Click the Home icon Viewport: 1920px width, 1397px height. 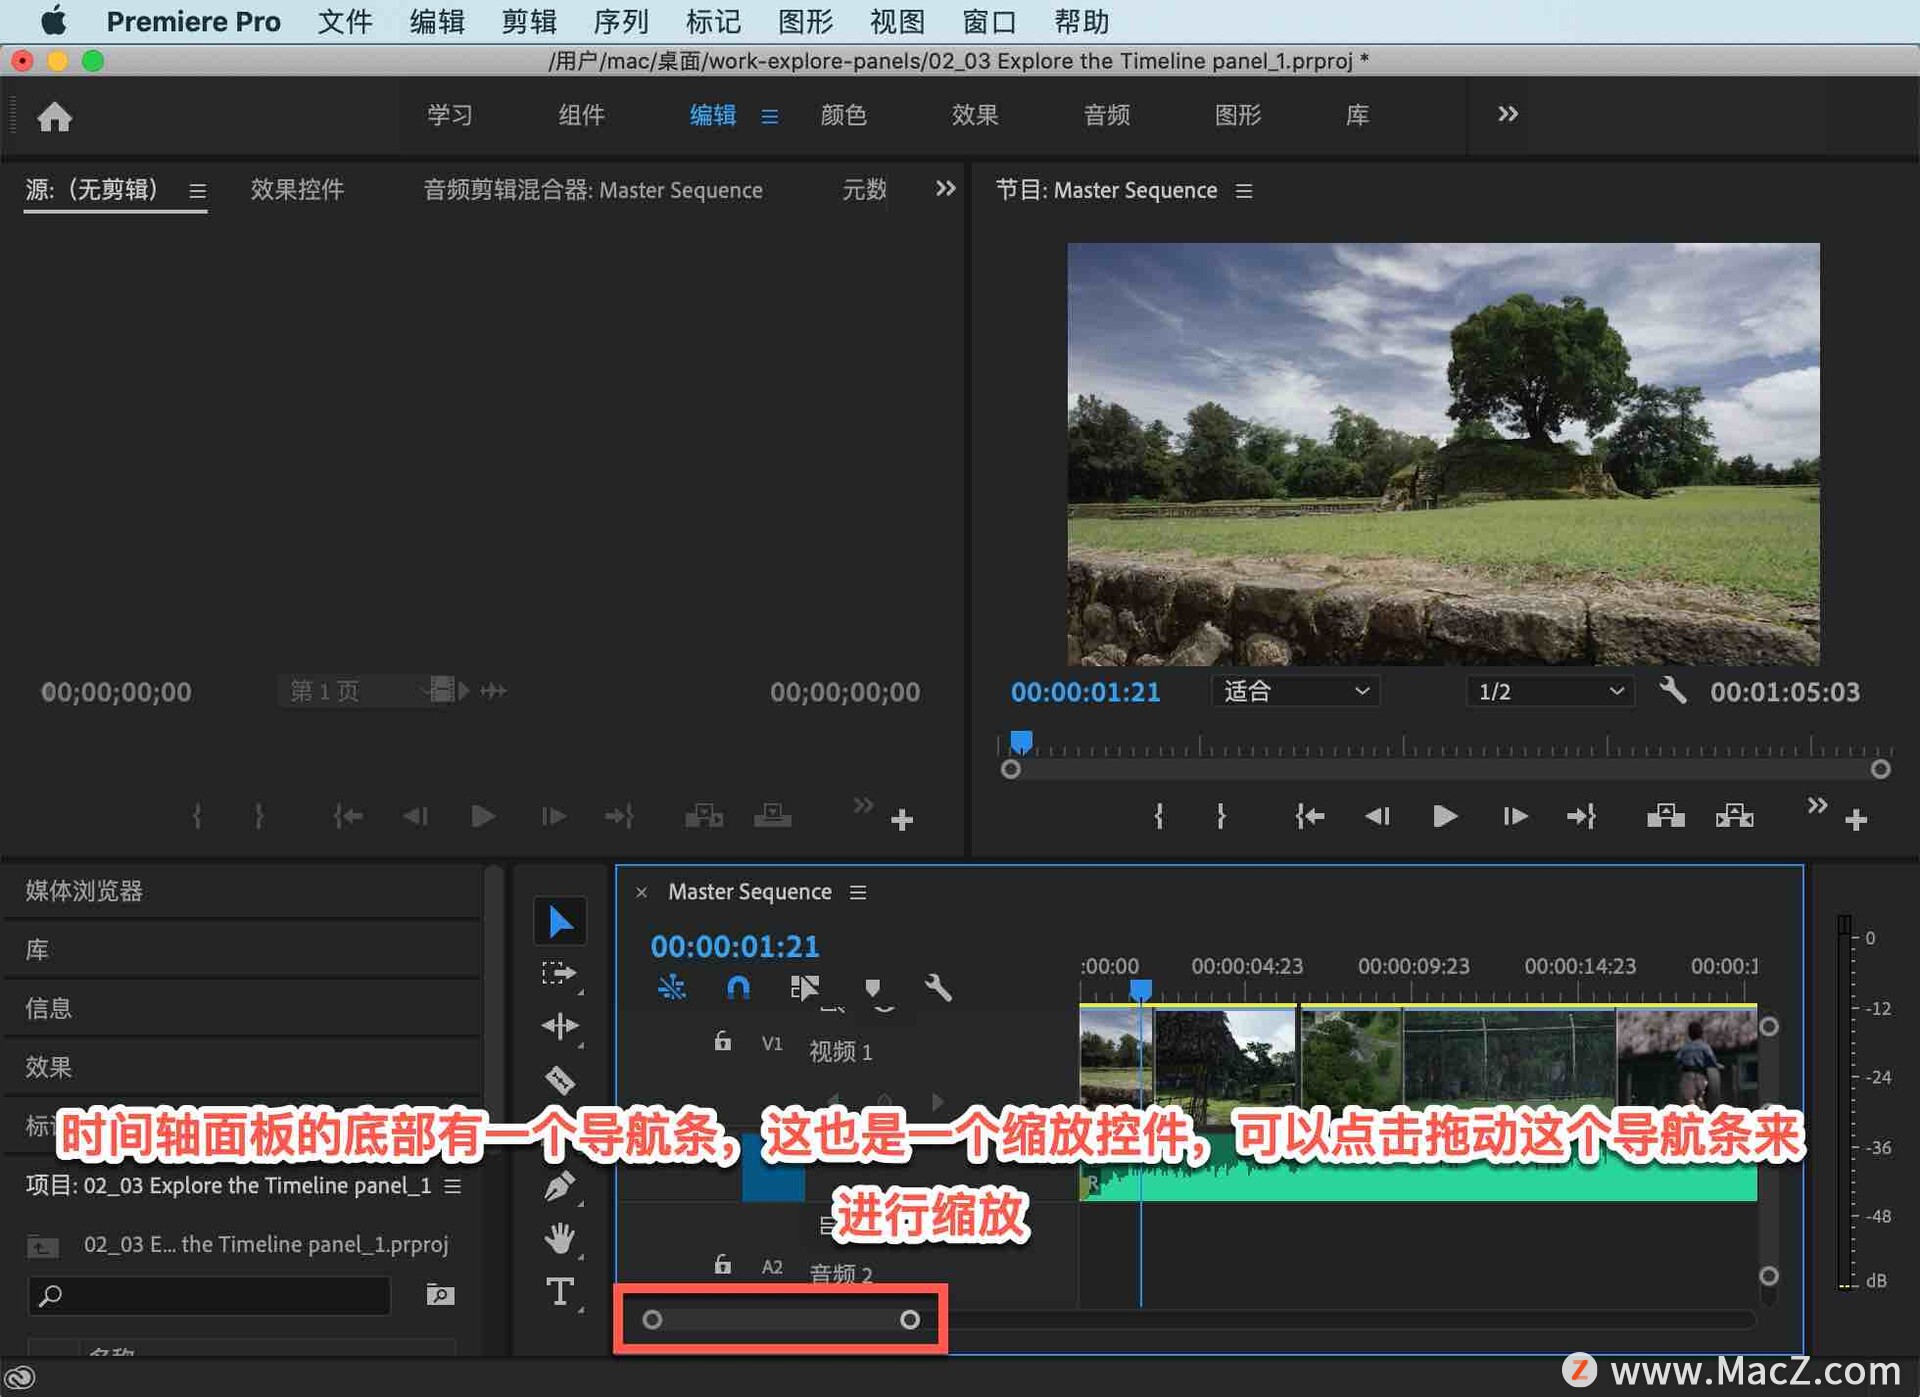coord(54,117)
